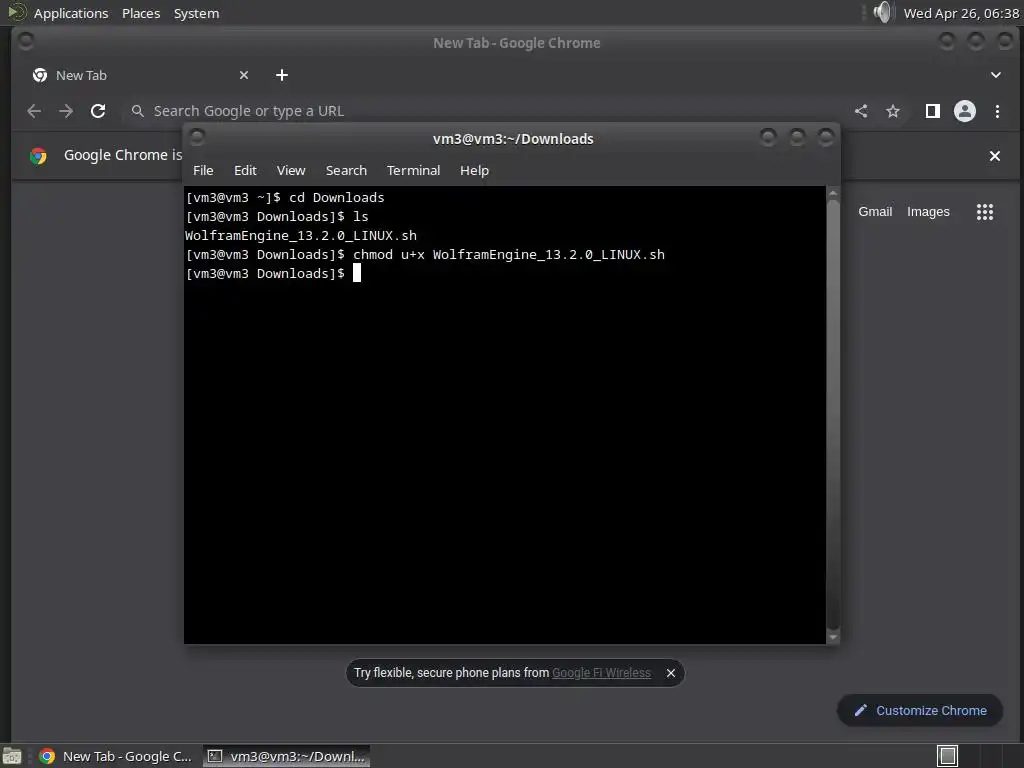Open Chrome profile avatar
The height and width of the screenshot is (768, 1024).
click(x=965, y=111)
